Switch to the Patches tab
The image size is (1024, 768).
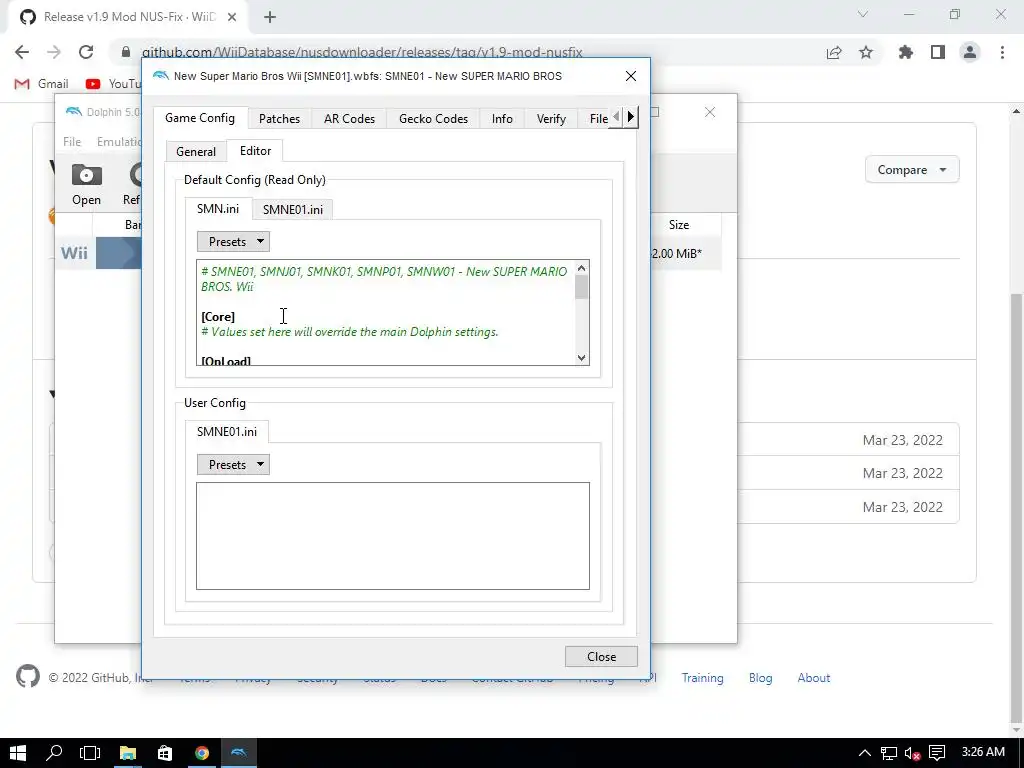pos(279,118)
